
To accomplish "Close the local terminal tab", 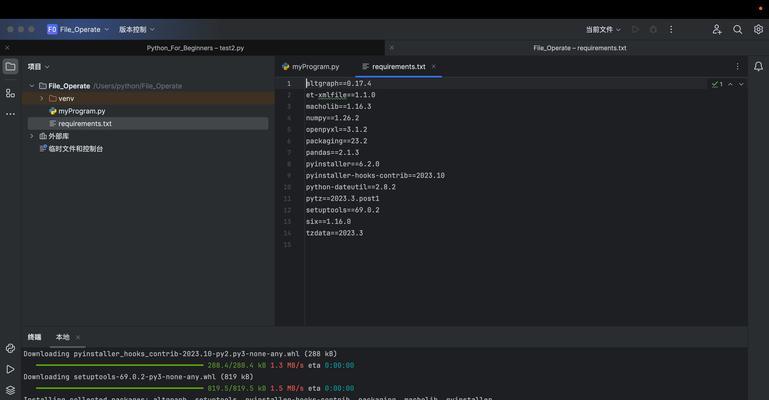I will pyautogui.click(x=78, y=337).
